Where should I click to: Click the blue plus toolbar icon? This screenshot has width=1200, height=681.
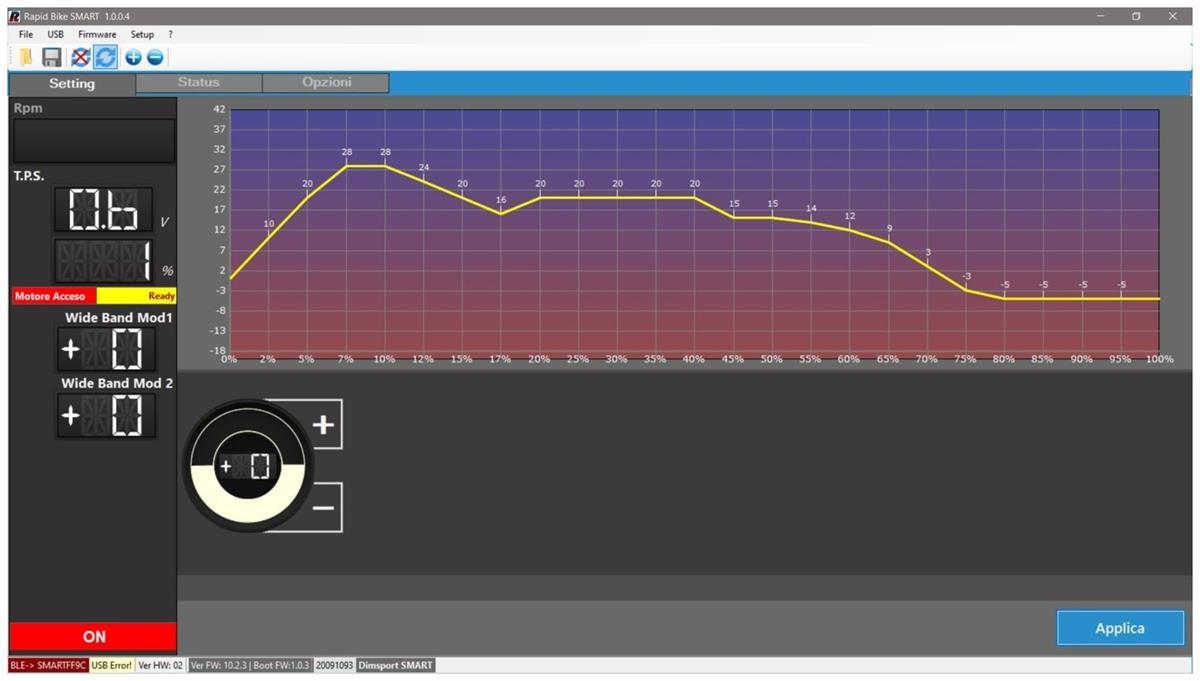pyautogui.click(x=133, y=57)
